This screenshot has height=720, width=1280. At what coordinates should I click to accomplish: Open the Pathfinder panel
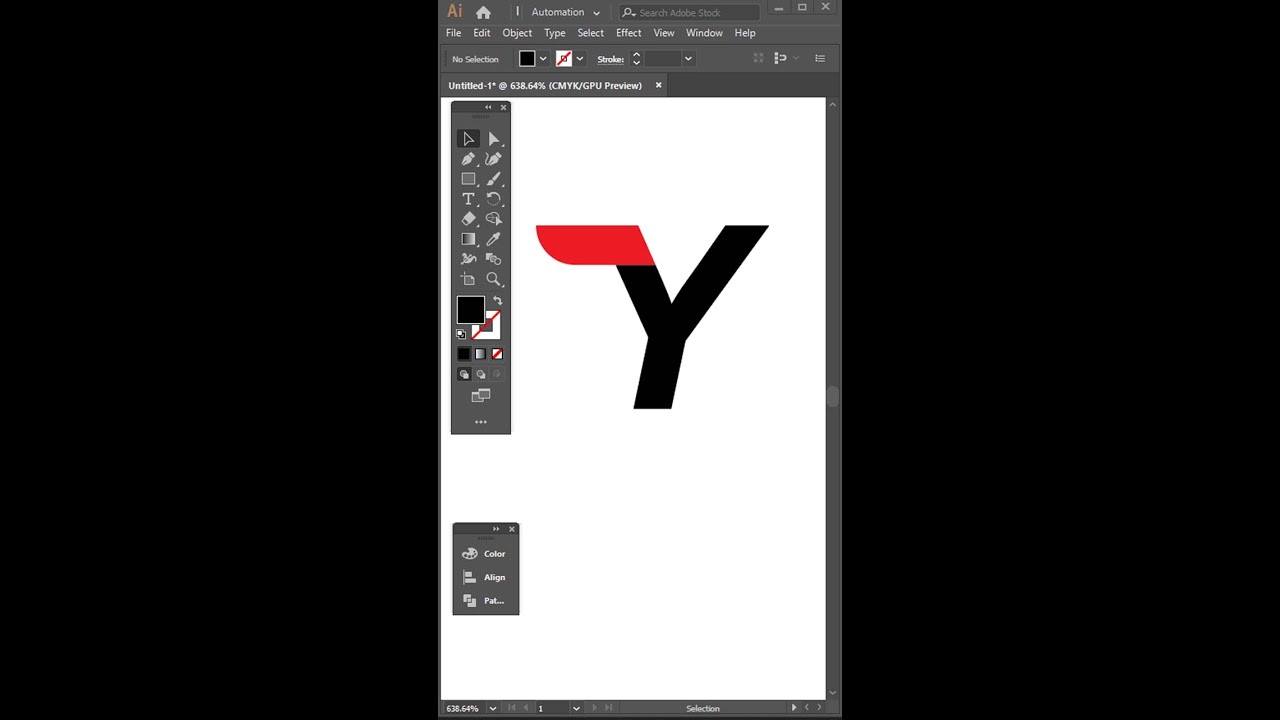485,601
